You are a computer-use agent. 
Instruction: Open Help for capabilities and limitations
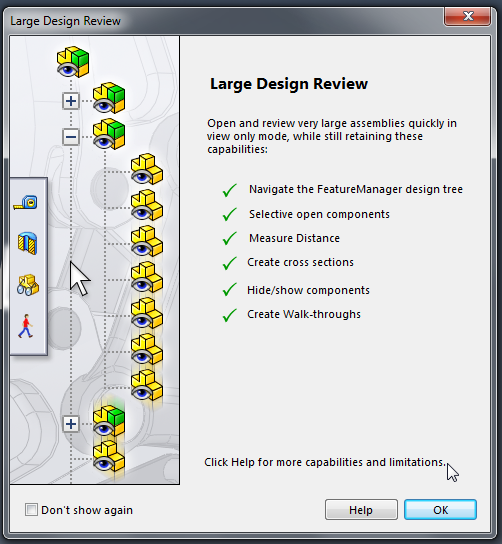click(361, 510)
